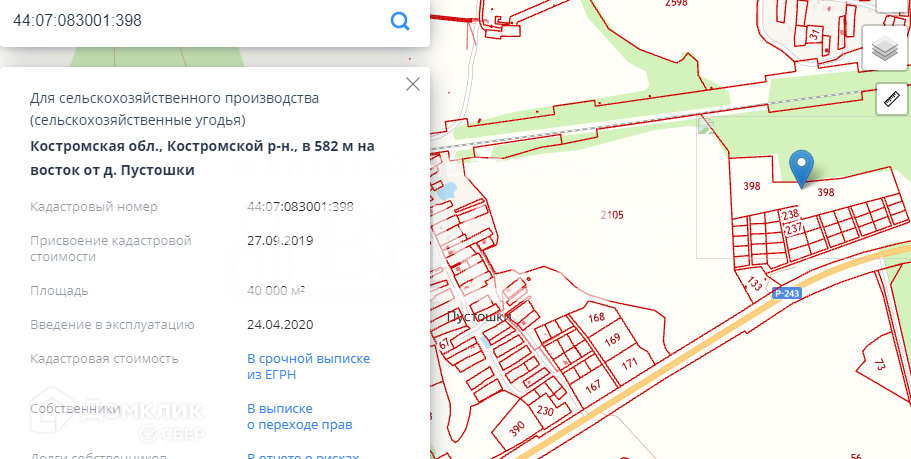Screen dimensions: 911x459
Task: Open 'В выписке о переходе прав' link
Action: pos(300,417)
